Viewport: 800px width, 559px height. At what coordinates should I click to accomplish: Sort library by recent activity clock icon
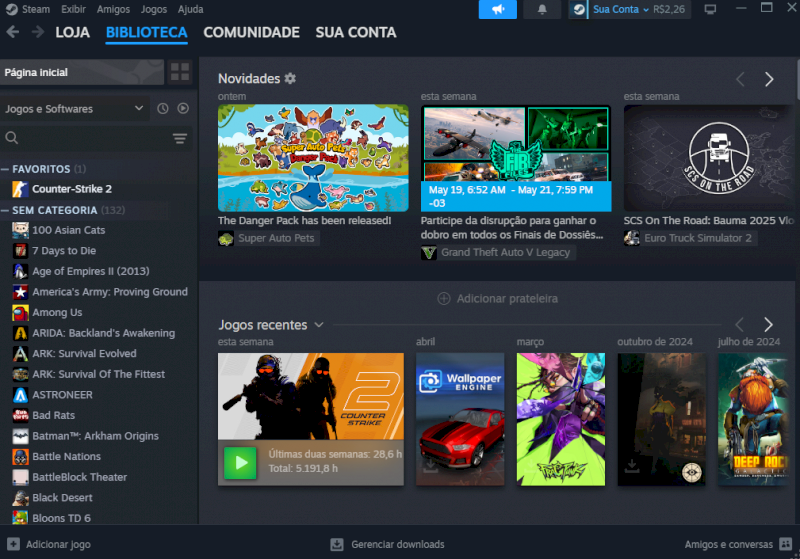coord(163,109)
